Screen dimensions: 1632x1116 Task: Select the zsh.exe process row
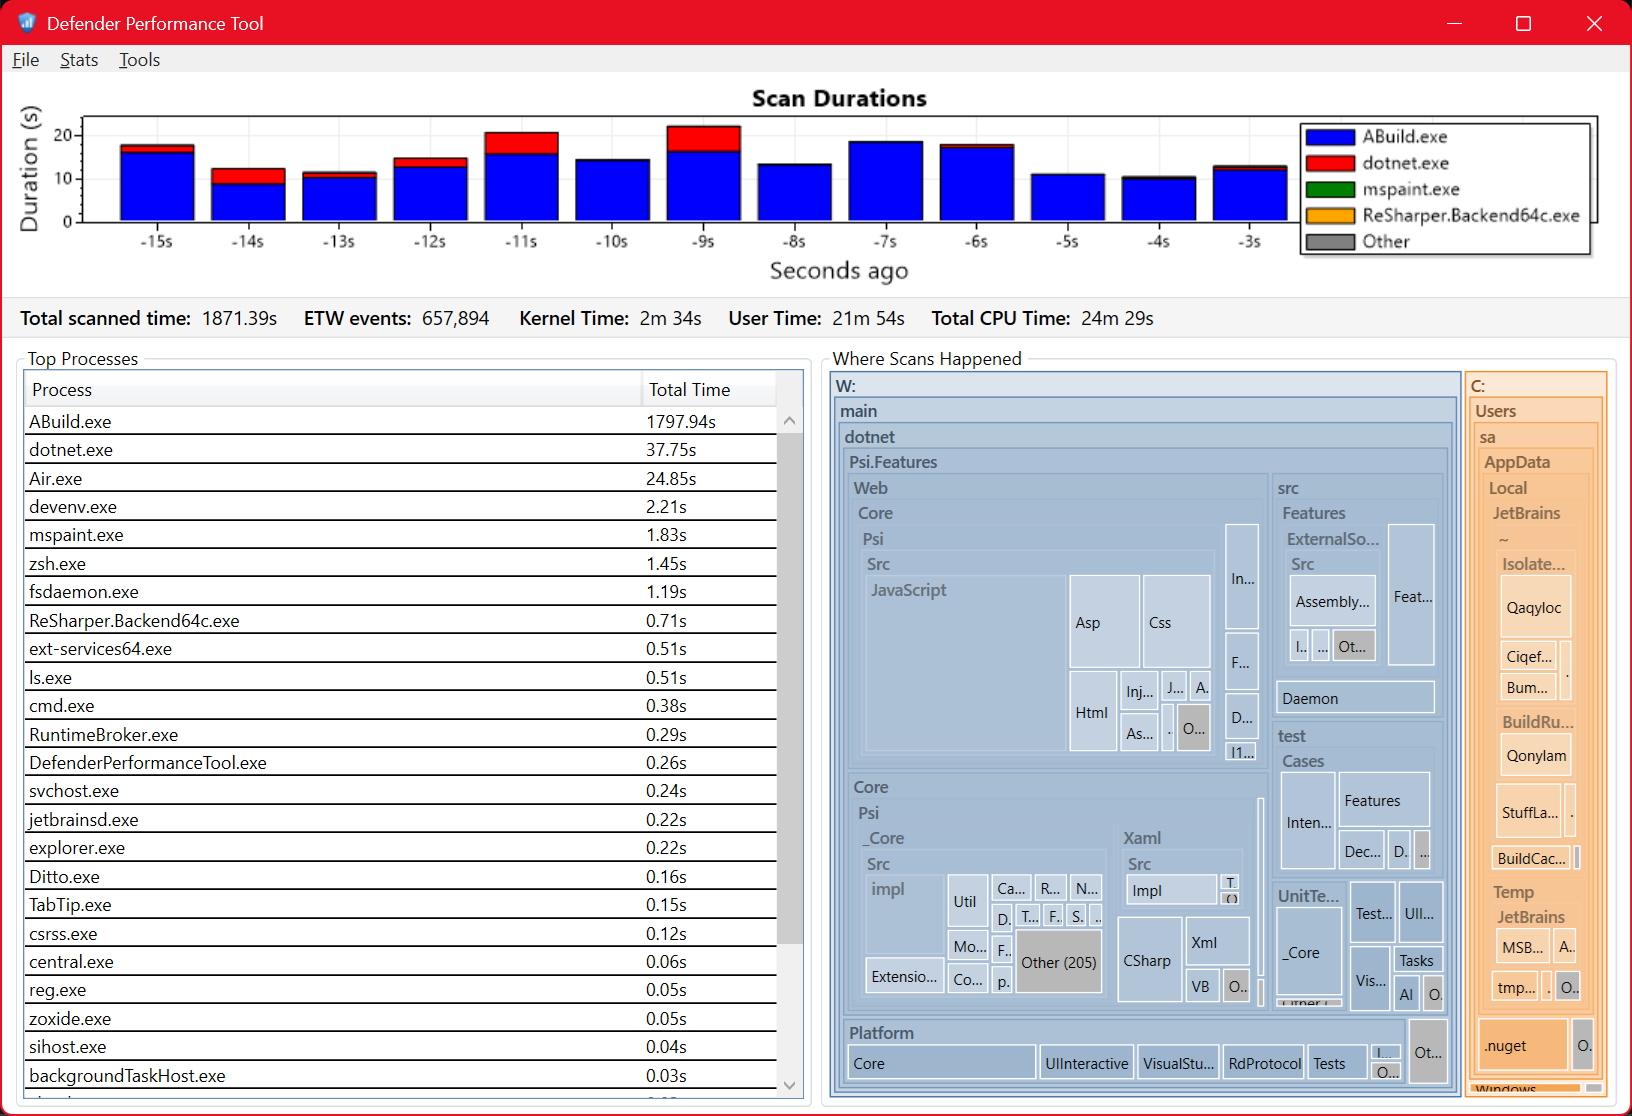coord(400,564)
